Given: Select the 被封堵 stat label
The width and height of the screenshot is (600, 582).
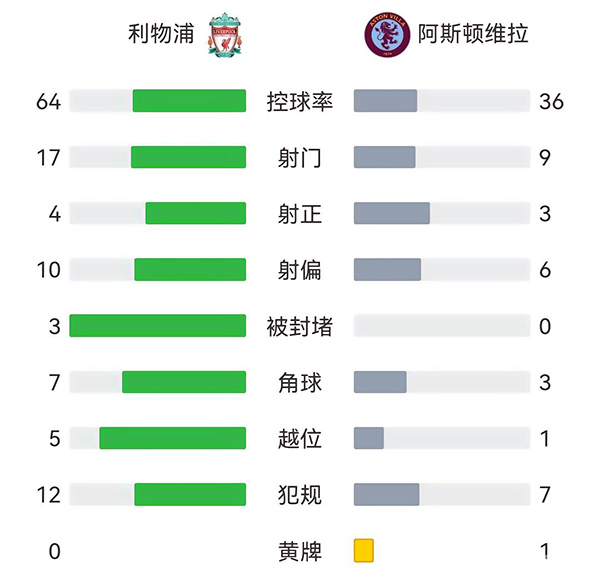Looking at the screenshot, I should 299,326.
